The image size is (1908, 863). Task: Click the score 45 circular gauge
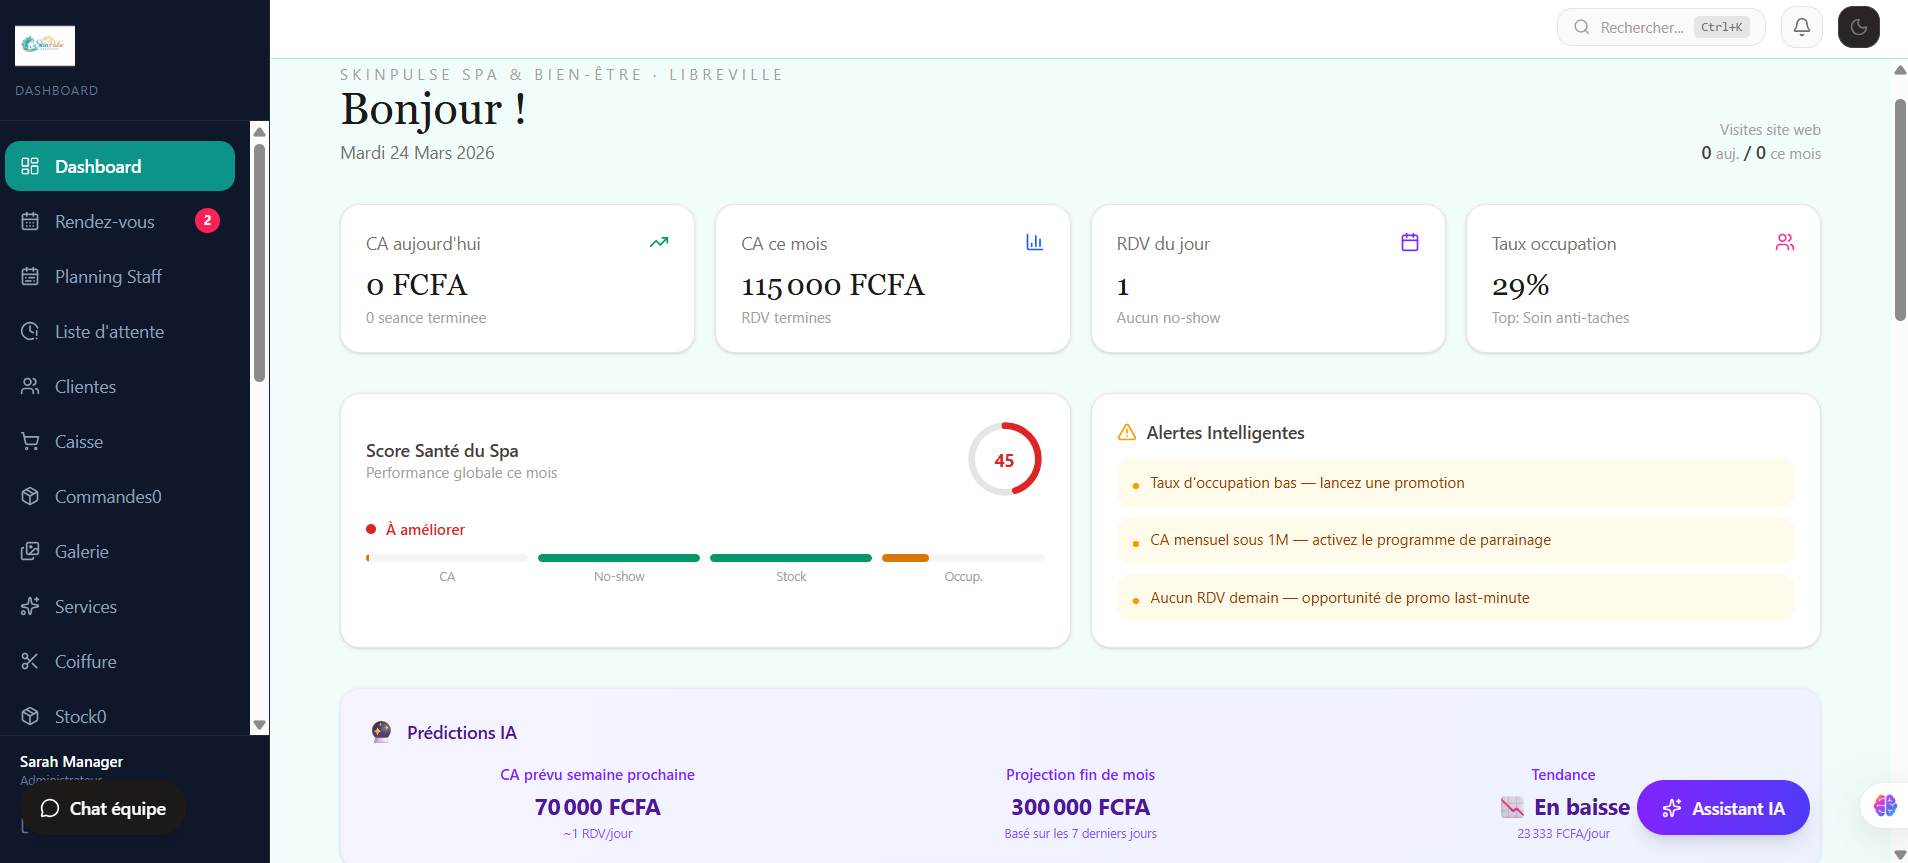pyautogui.click(x=1004, y=460)
